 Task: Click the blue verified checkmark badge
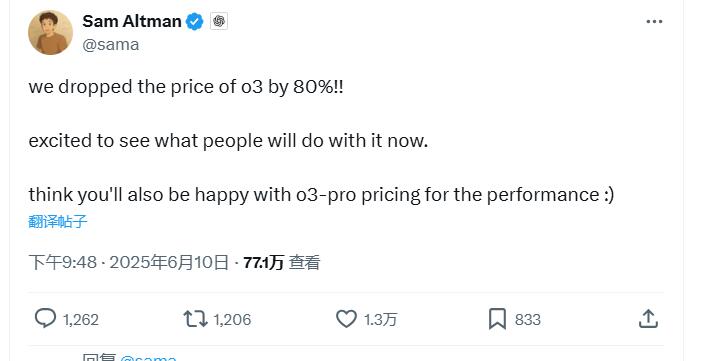(194, 21)
